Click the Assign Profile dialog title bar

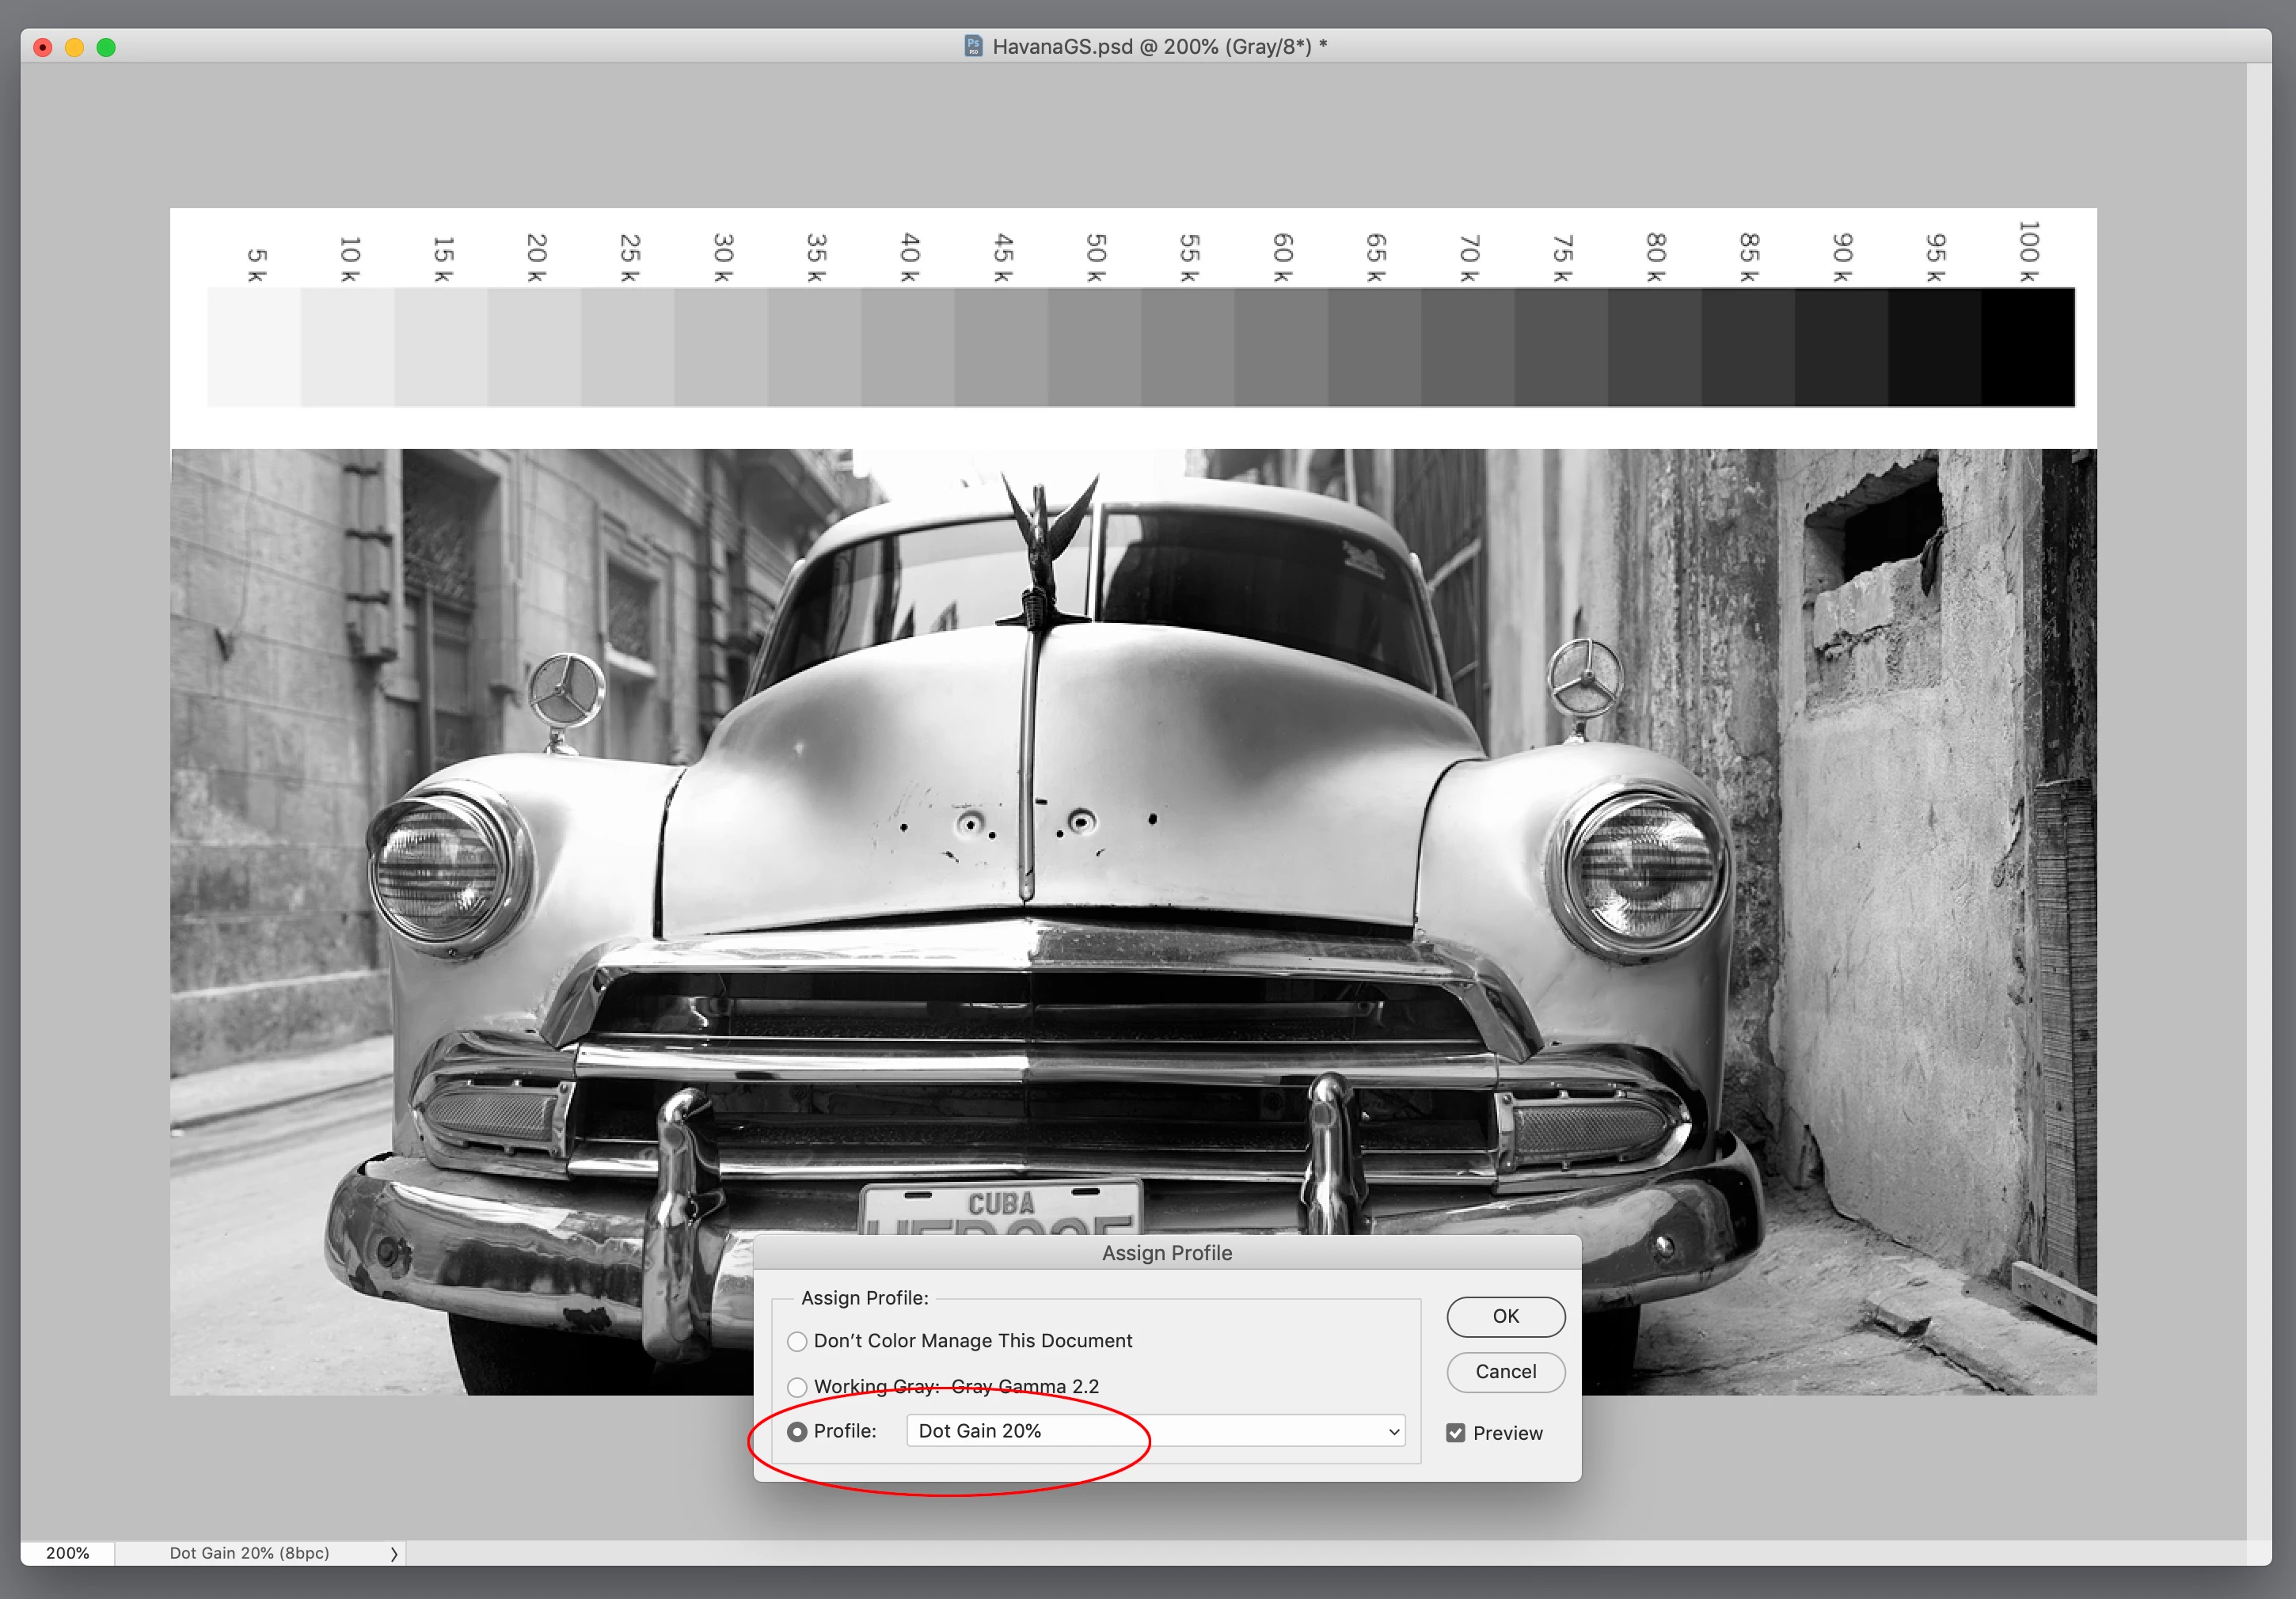[x=1166, y=1253]
